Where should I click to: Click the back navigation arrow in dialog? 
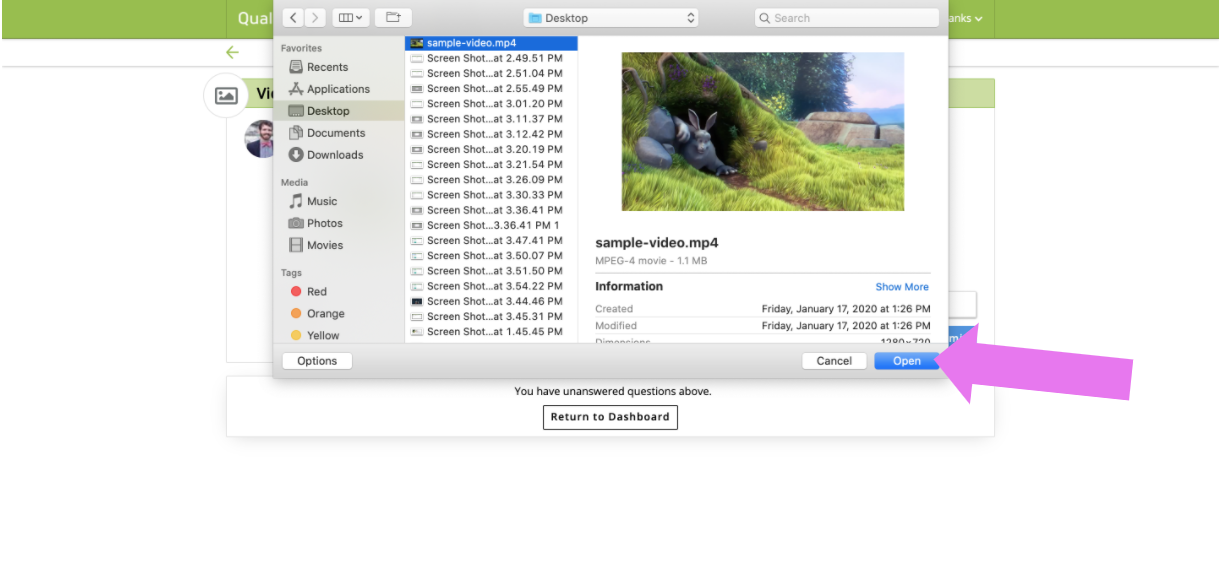point(293,18)
